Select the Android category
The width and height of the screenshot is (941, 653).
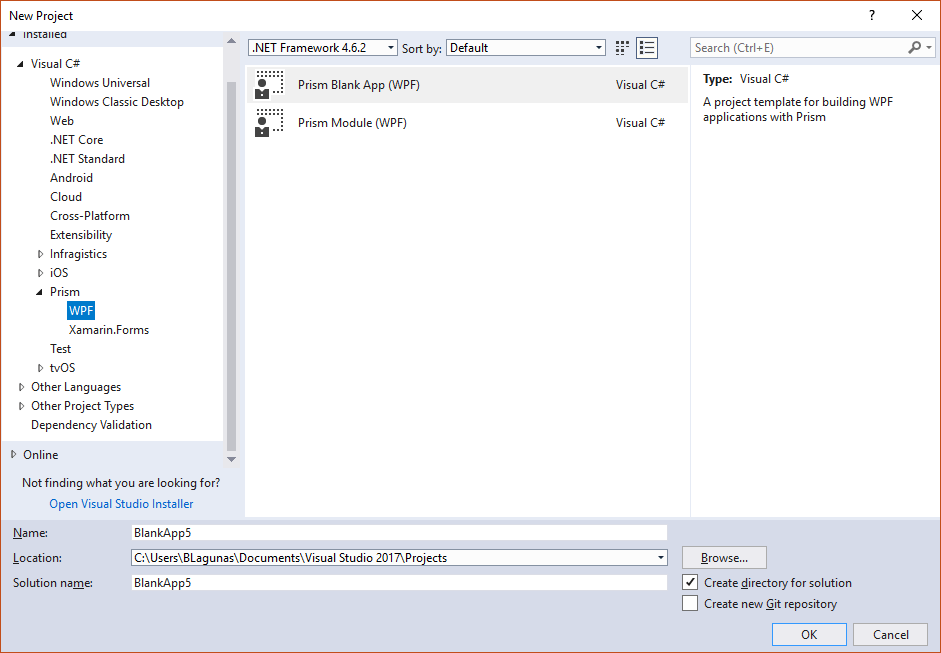[71, 178]
